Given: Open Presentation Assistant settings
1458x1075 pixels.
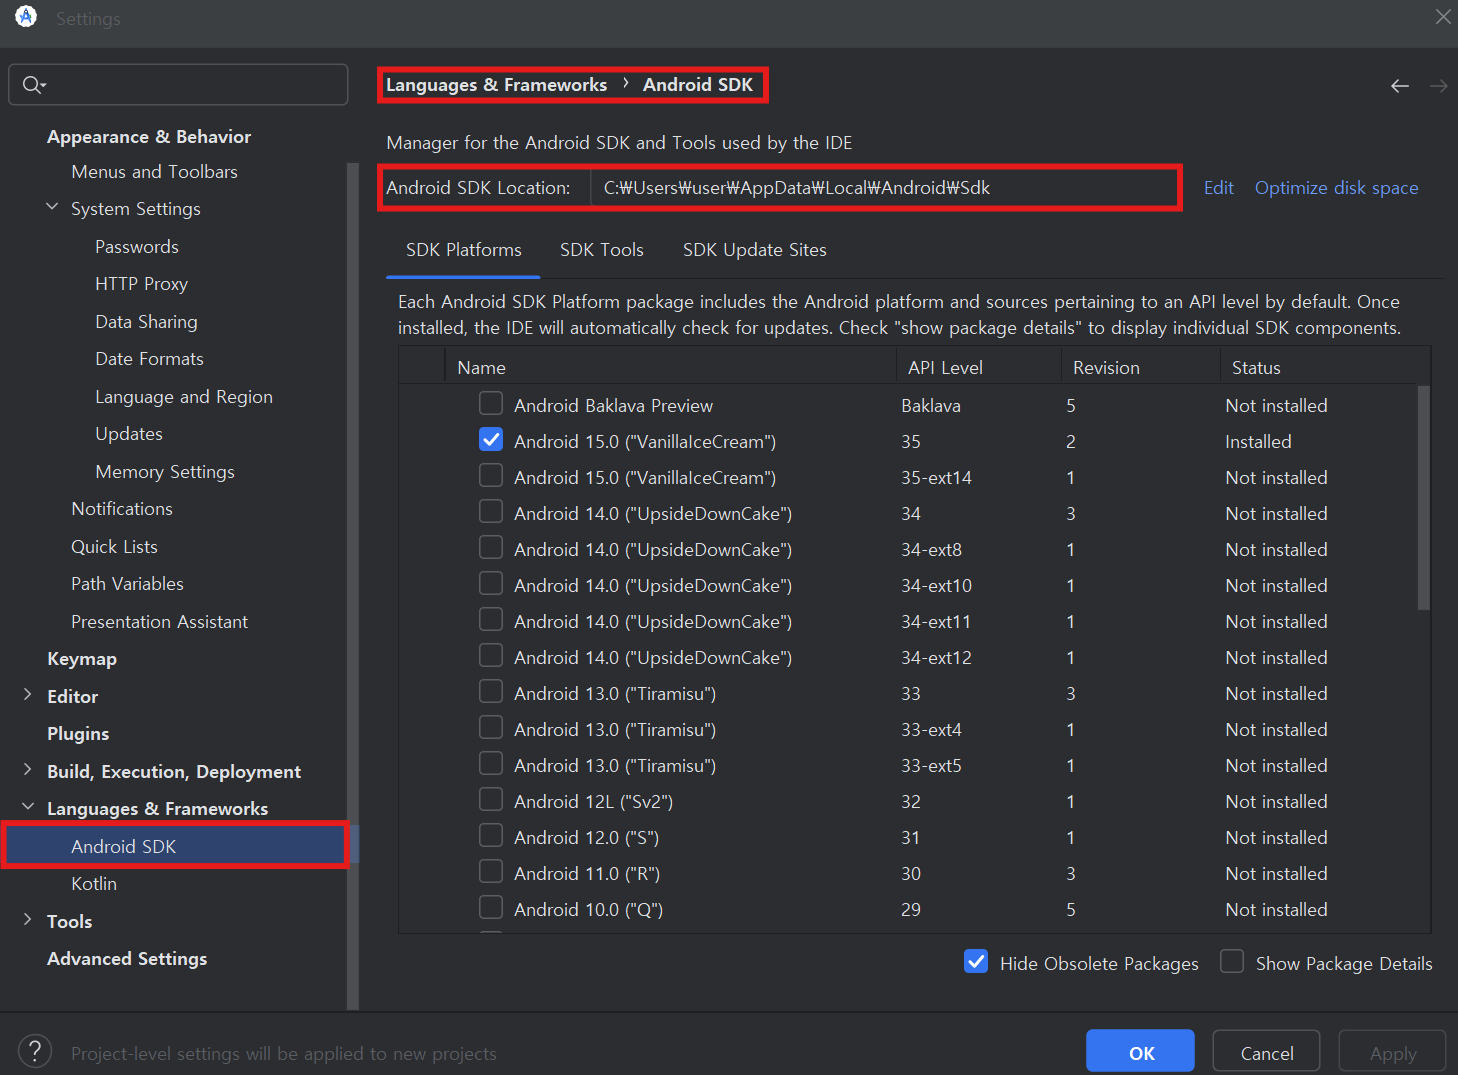Looking at the screenshot, I should coord(159,622).
